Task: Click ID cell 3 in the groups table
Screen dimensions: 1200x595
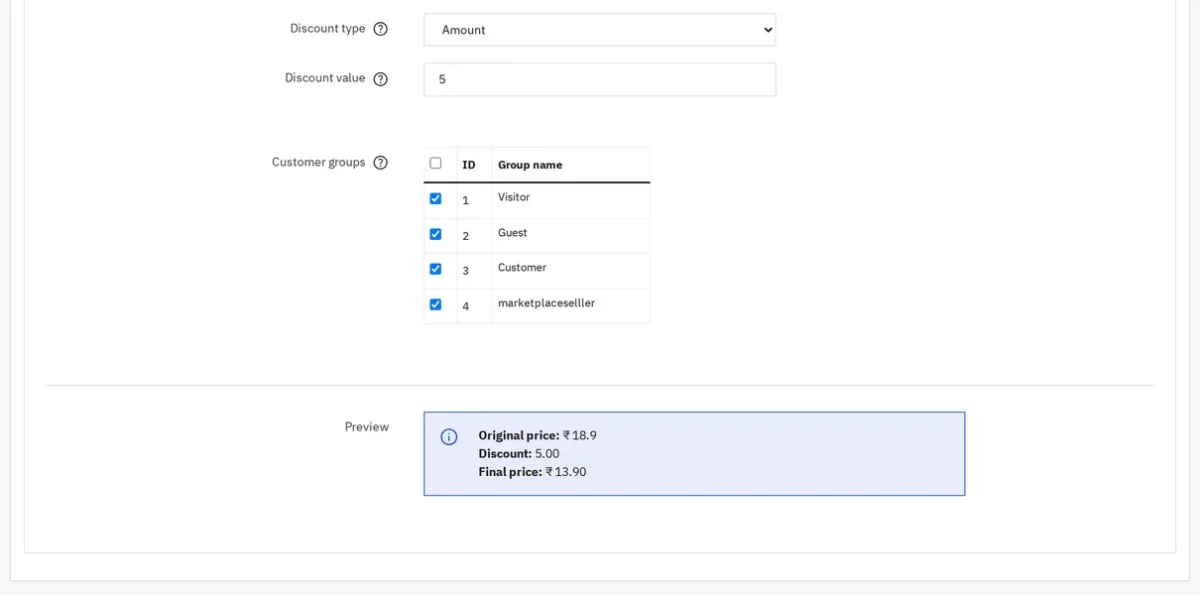Action: tap(475, 271)
